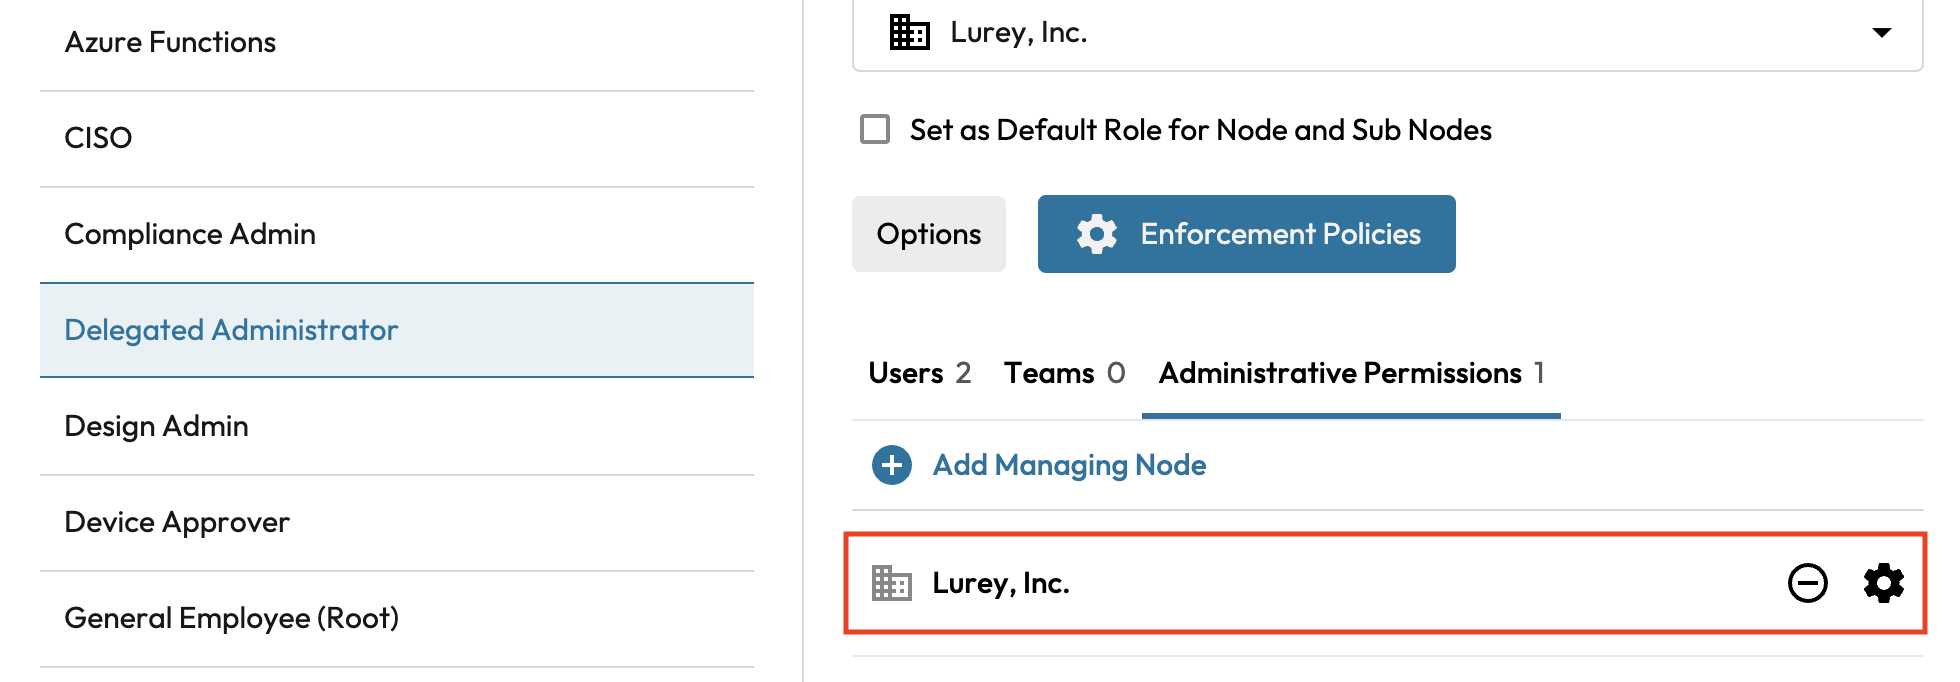Switch to the Teams tab
The width and height of the screenshot is (1960, 682).
point(1064,373)
